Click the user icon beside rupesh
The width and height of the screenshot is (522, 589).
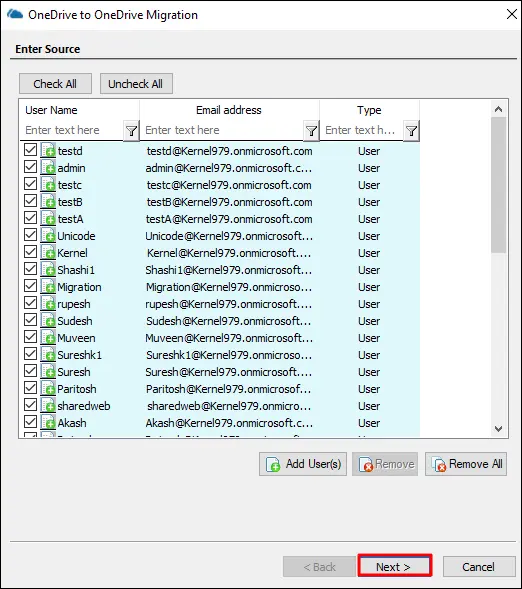tap(48, 303)
